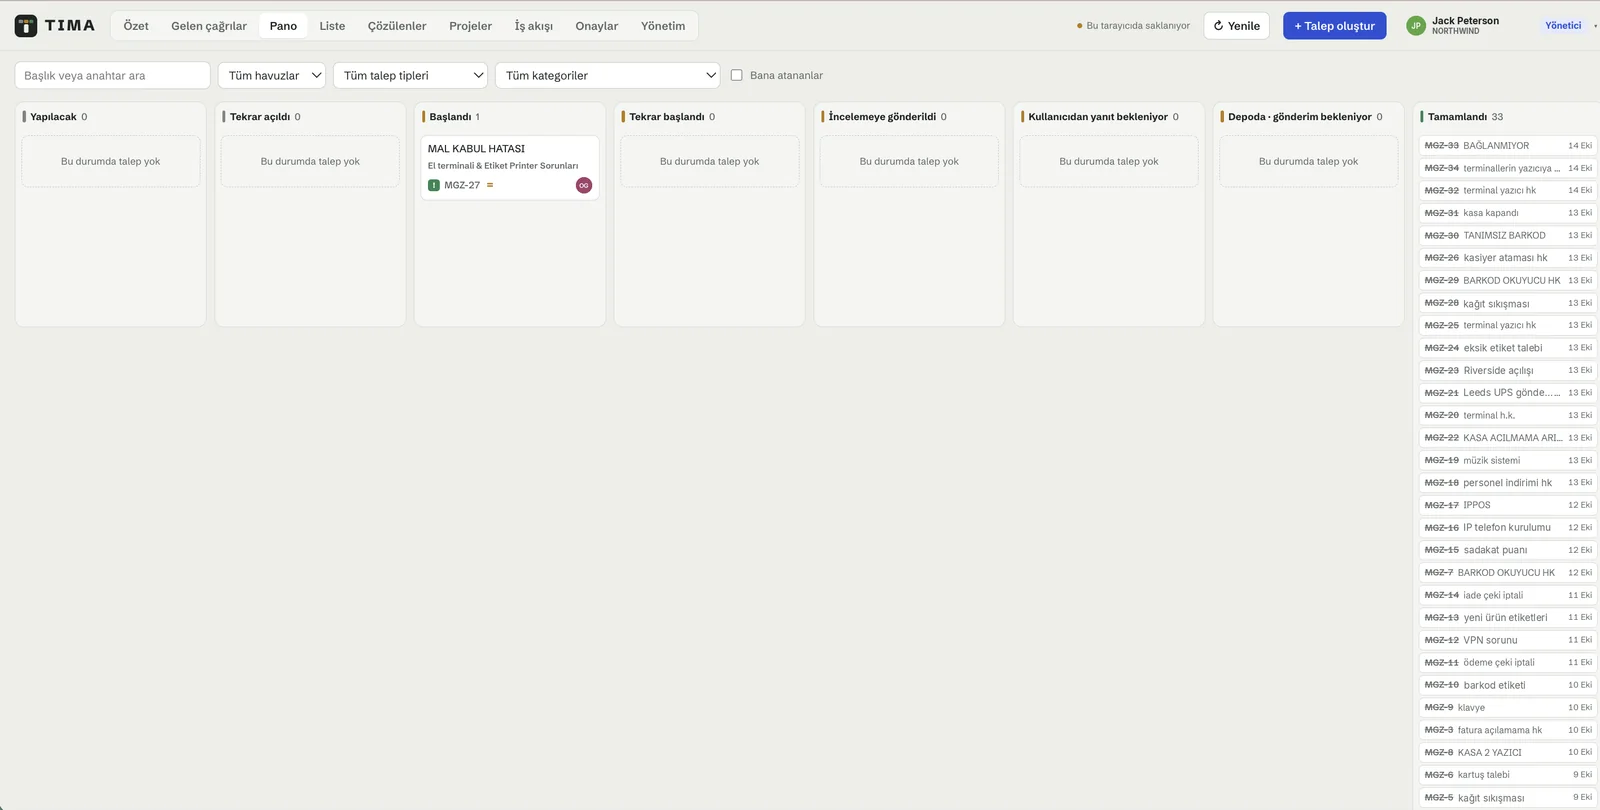Open the Gelen çağrılar tab
1600x810 pixels.
click(x=209, y=26)
